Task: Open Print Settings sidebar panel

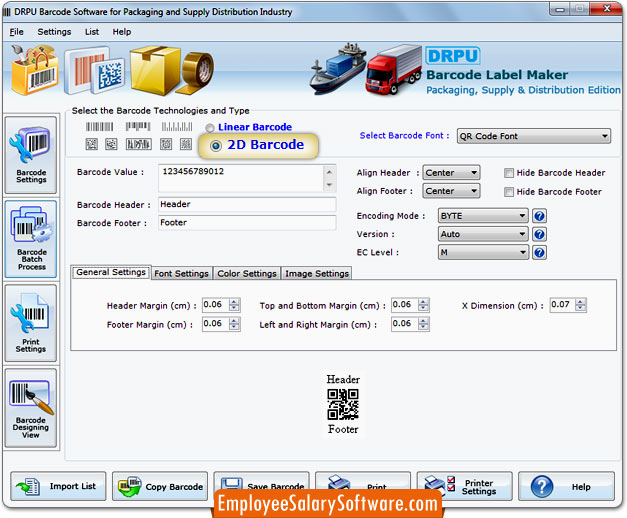Action: (31, 323)
